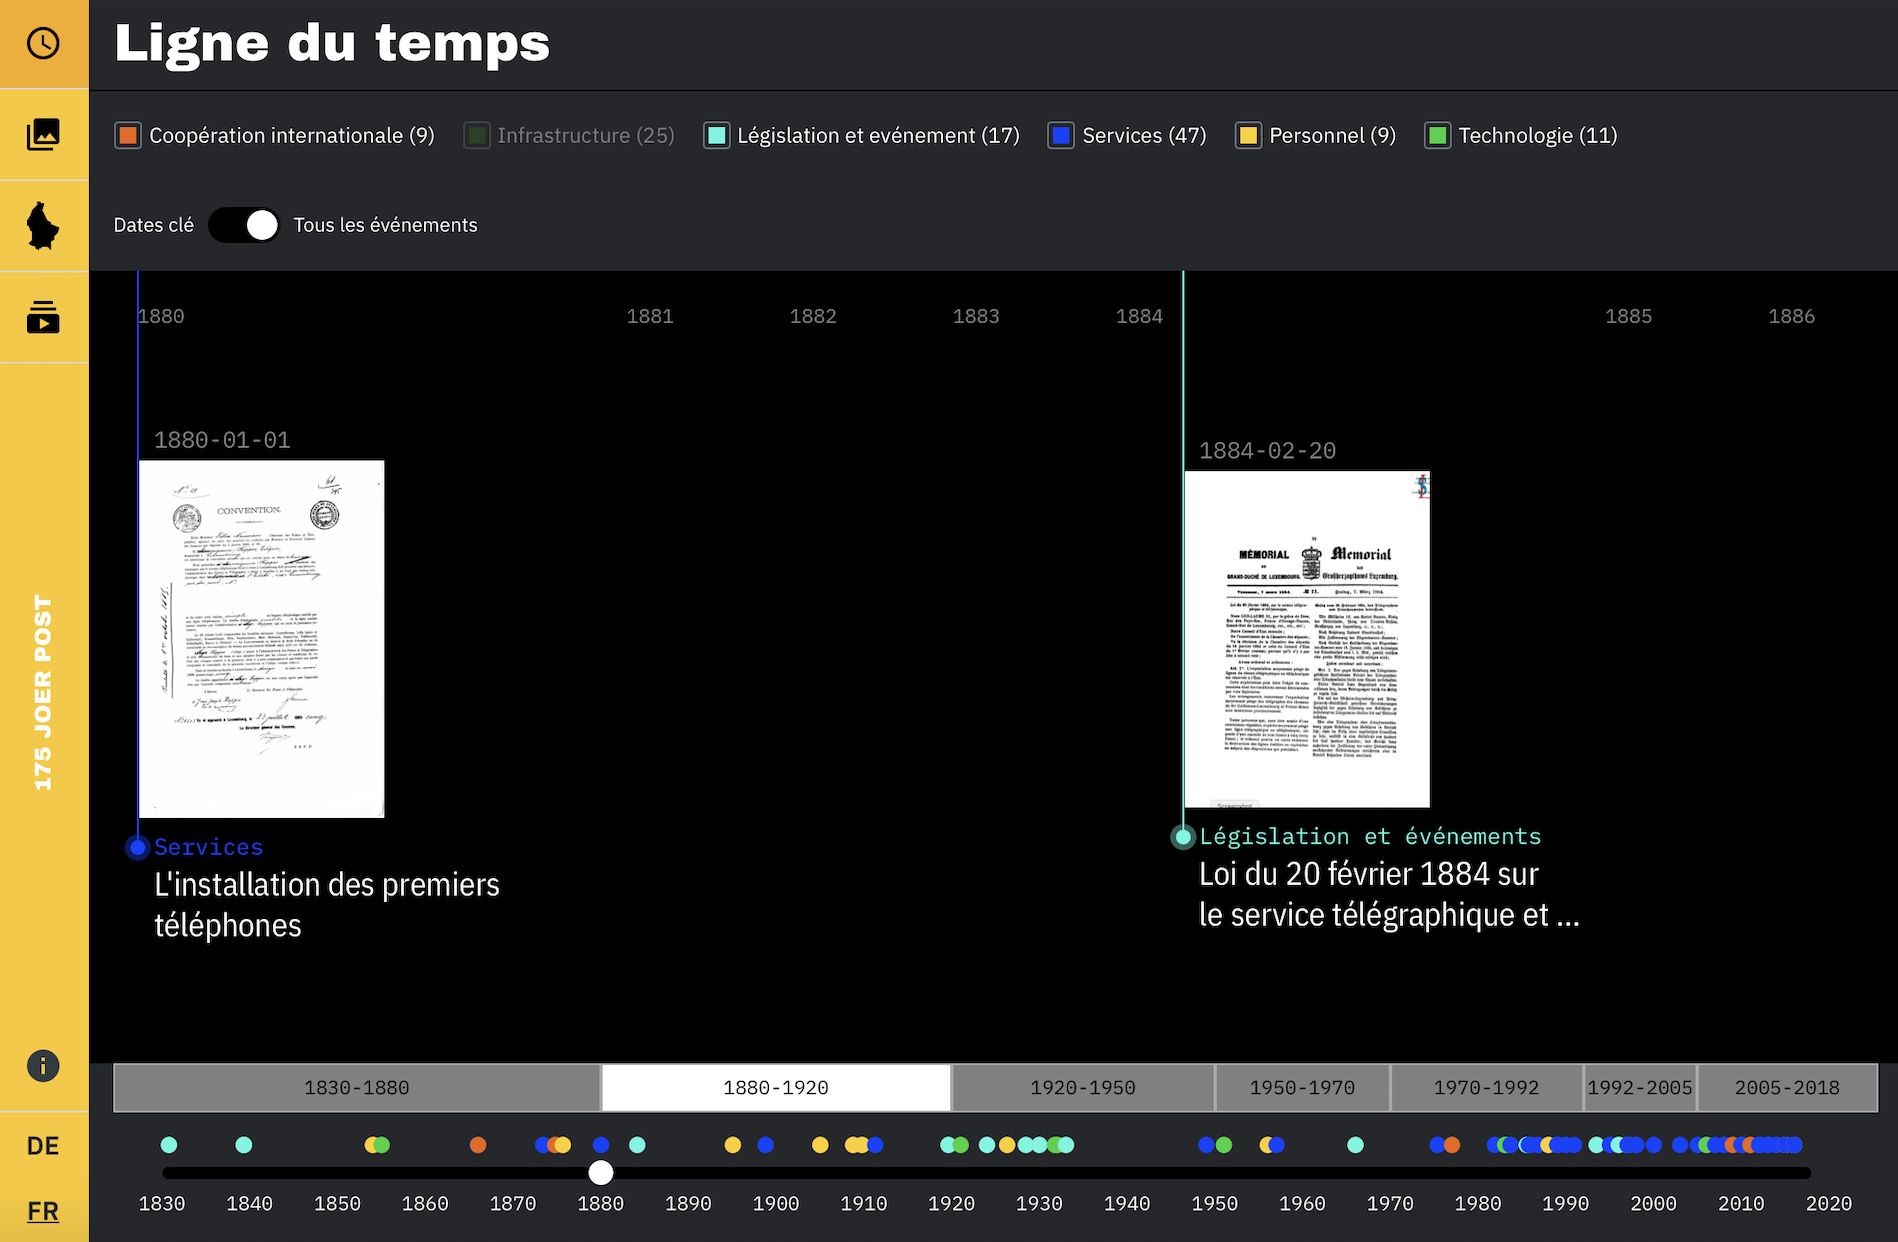This screenshot has height=1242, width=1898.
Task: Switch the Dates clé / Tous les événements toggle
Action: click(244, 225)
